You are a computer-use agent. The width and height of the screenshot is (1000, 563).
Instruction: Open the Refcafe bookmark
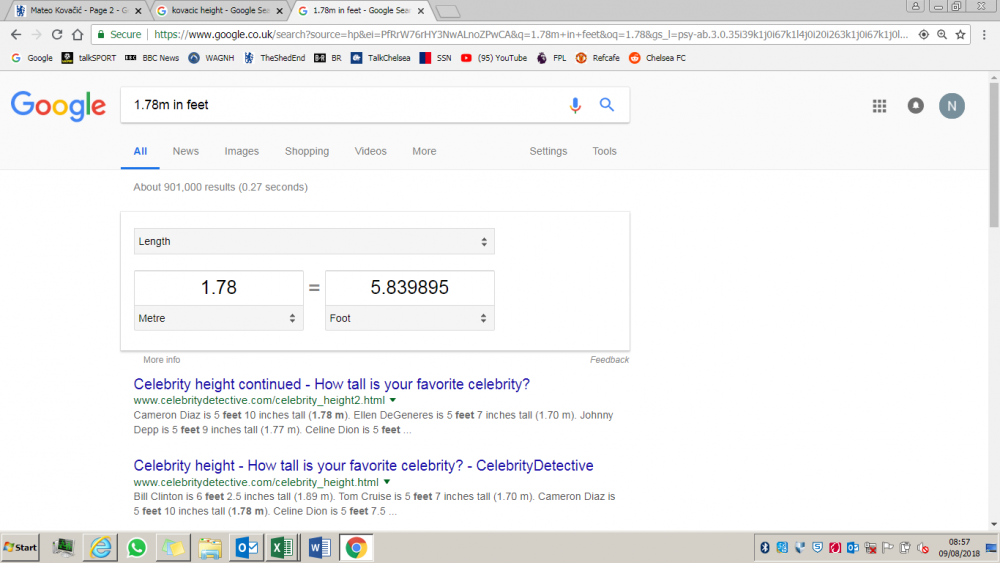[x=598, y=58]
